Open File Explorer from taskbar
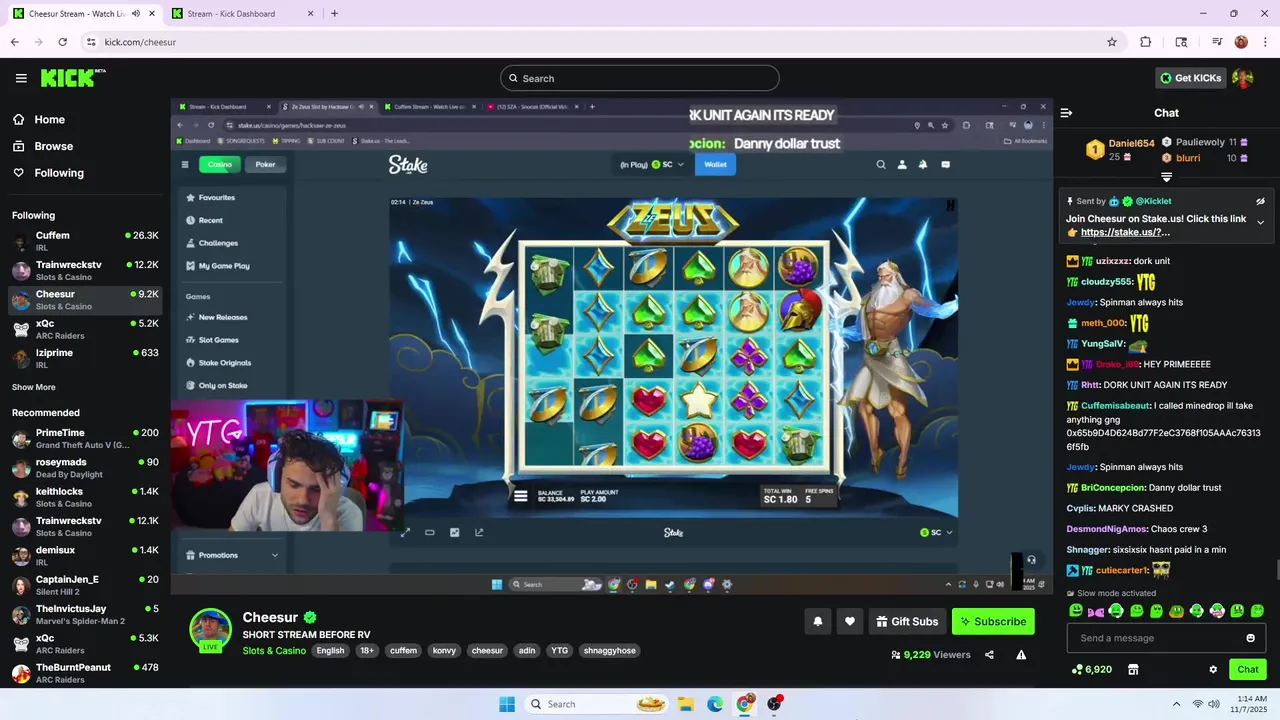 (x=686, y=704)
